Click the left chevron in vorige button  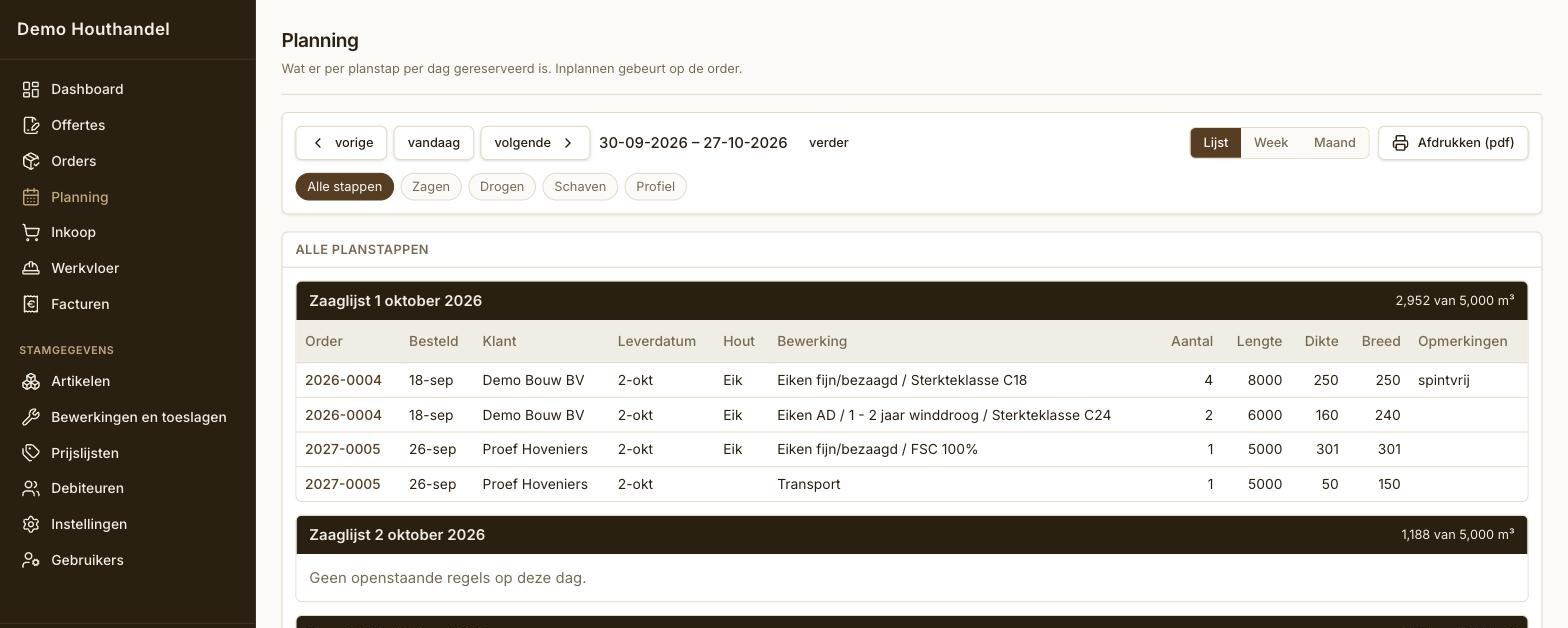pyautogui.click(x=318, y=143)
